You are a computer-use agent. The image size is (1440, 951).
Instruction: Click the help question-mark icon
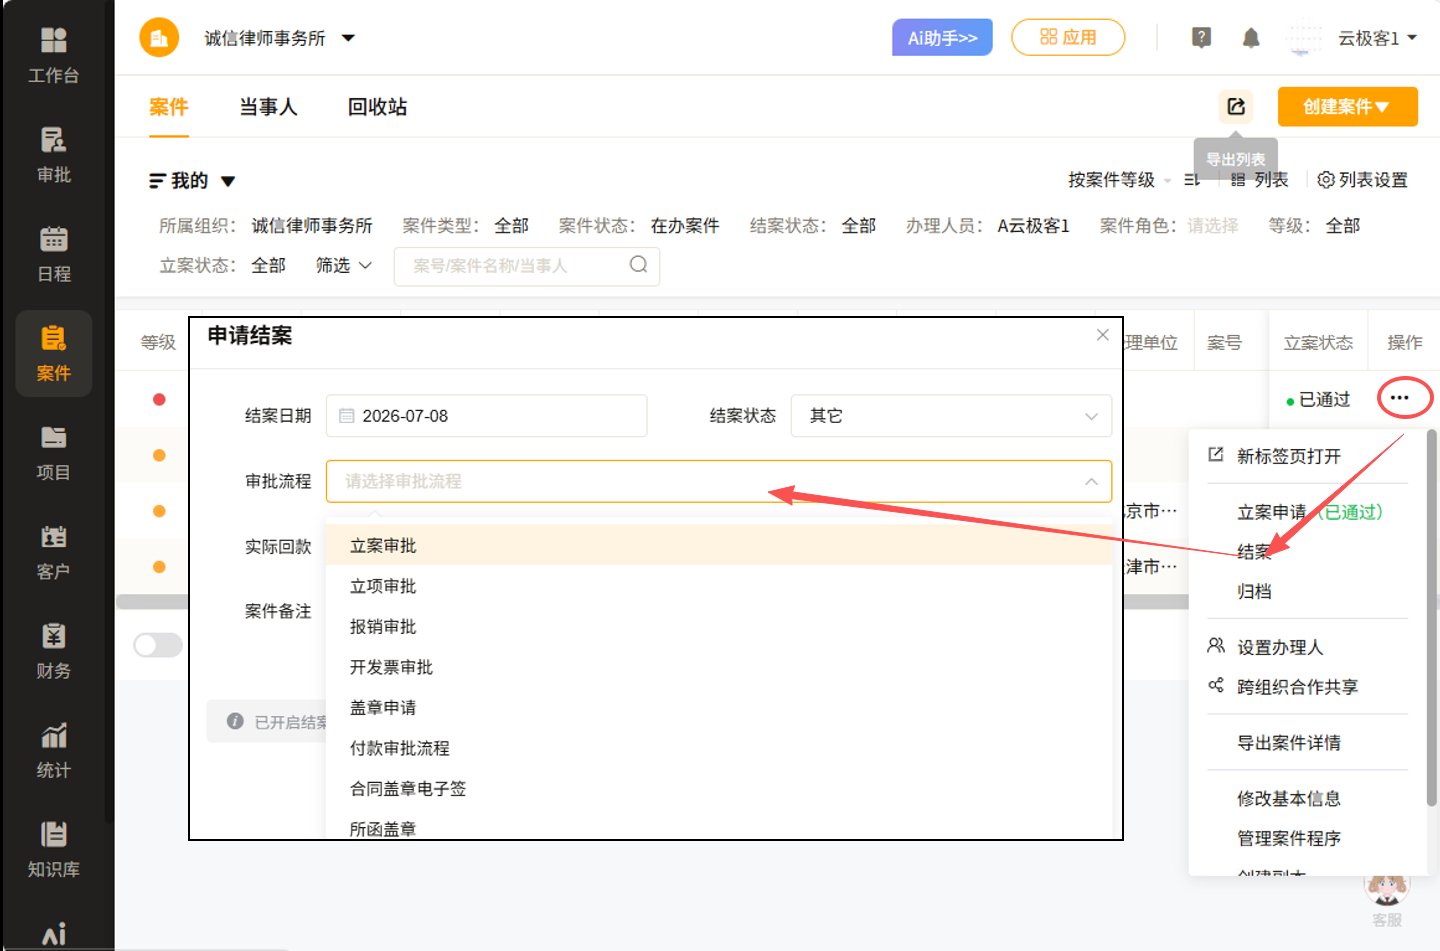coord(1202,38)
